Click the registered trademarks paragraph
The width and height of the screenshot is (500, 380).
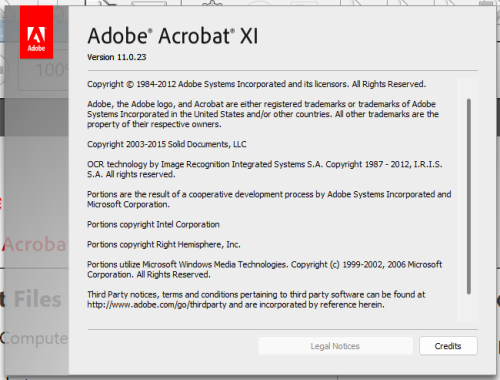pyautogui.click(x=263, y=114)
